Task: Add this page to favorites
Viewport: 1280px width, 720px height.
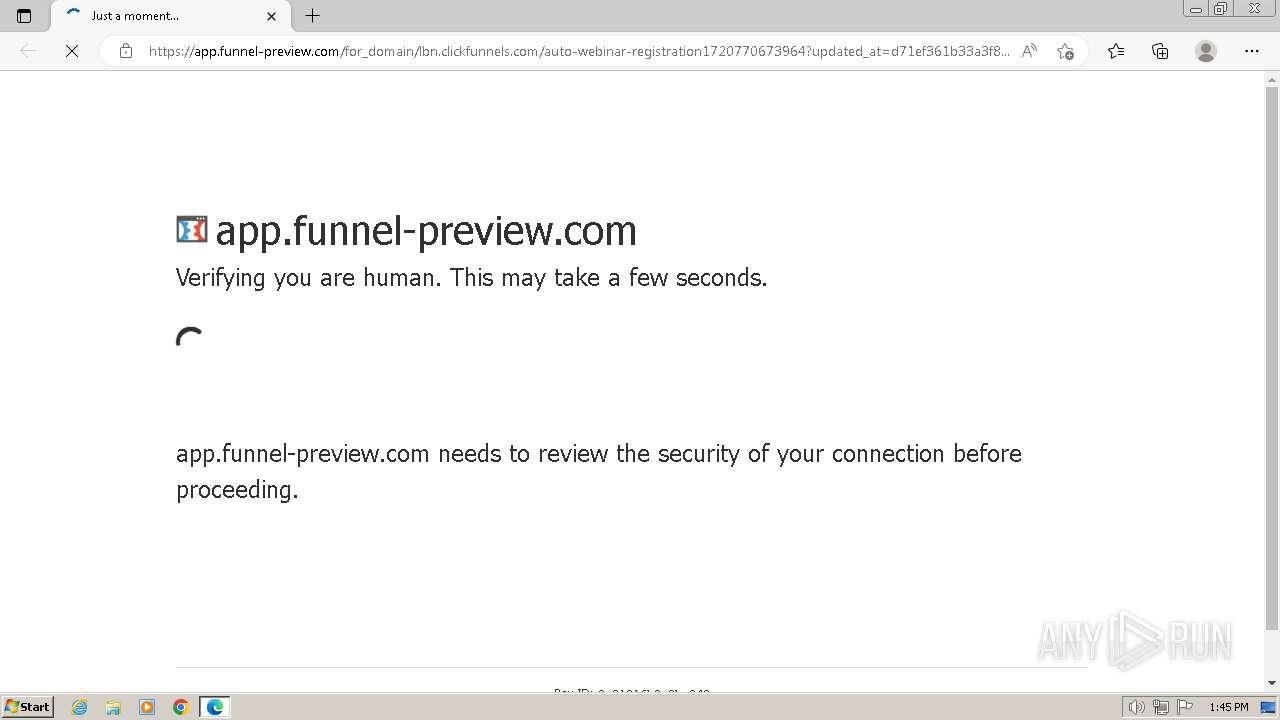Action: (x=1065, y=51)
